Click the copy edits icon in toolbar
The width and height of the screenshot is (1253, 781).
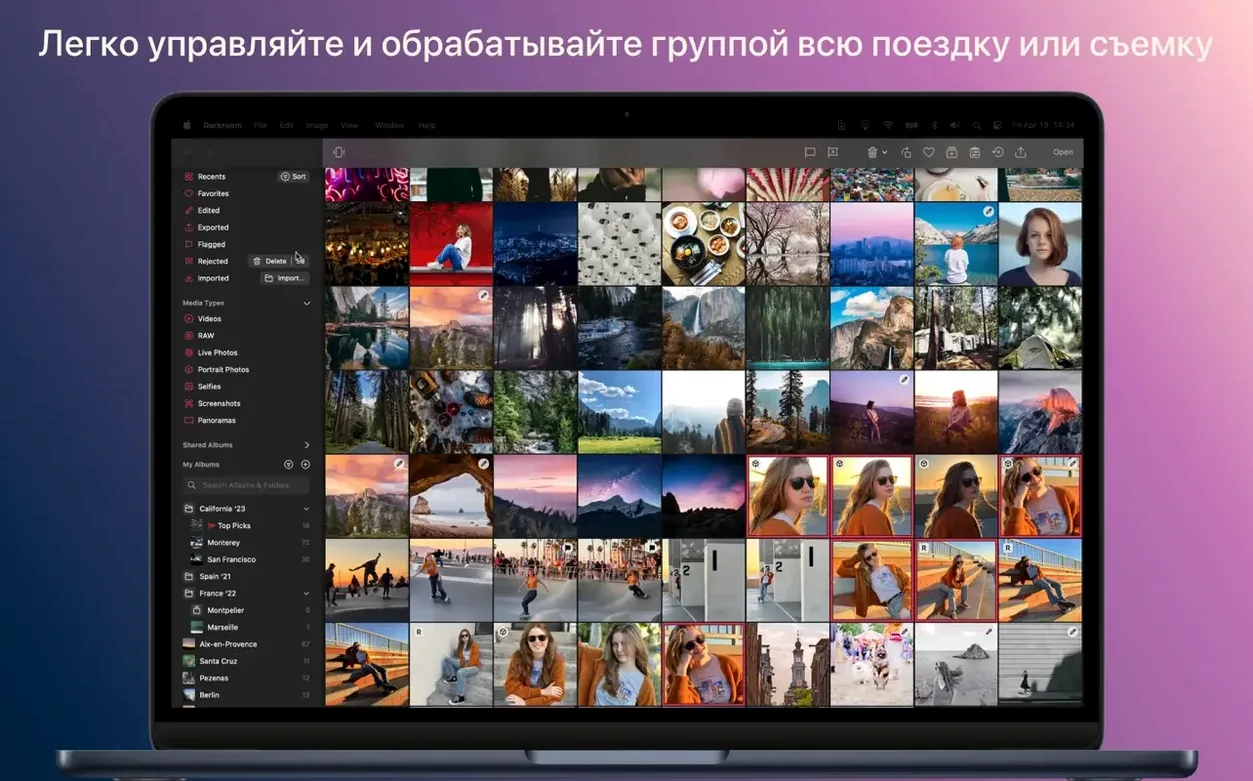(950, 152)
